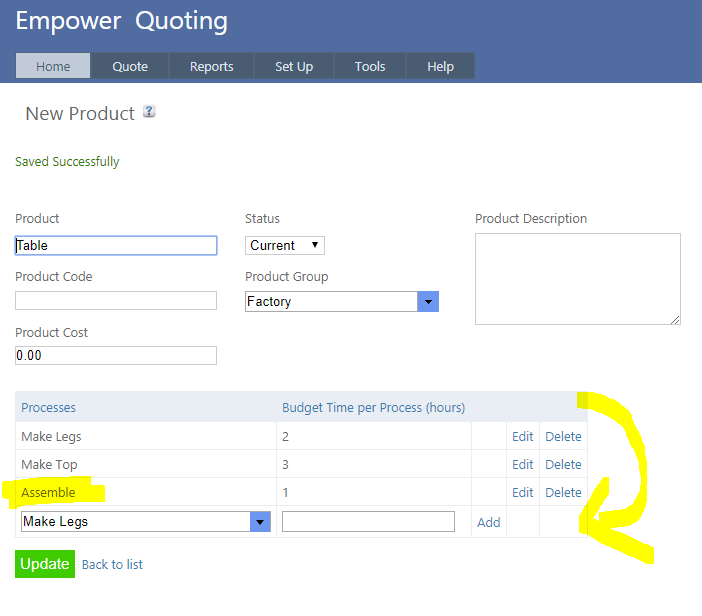This screenshot has width=702, height=616.
Task: Follow the Back to list link
Action: (x=112, y=564)
